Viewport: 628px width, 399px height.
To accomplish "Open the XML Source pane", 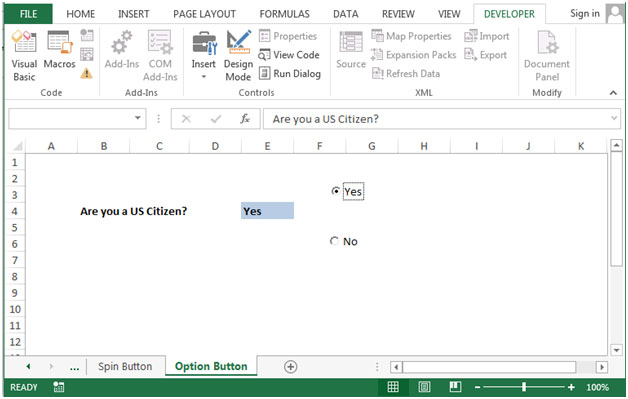I will (x=351, y=50).
